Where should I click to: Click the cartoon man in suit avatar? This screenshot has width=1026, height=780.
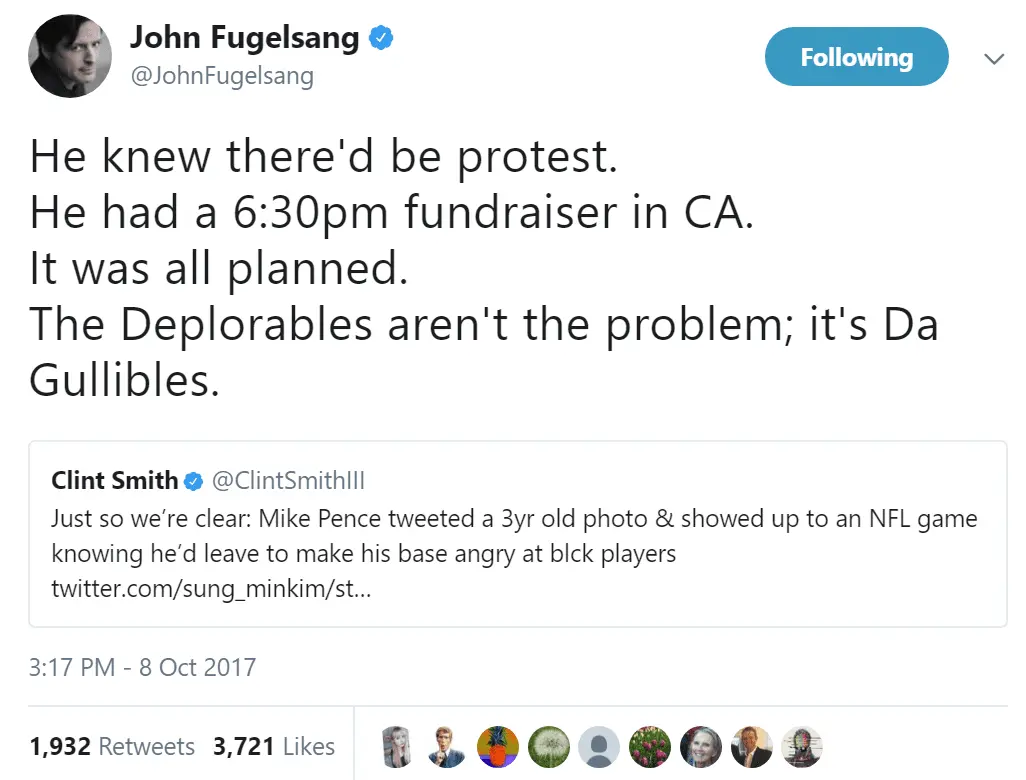(445, 746)
